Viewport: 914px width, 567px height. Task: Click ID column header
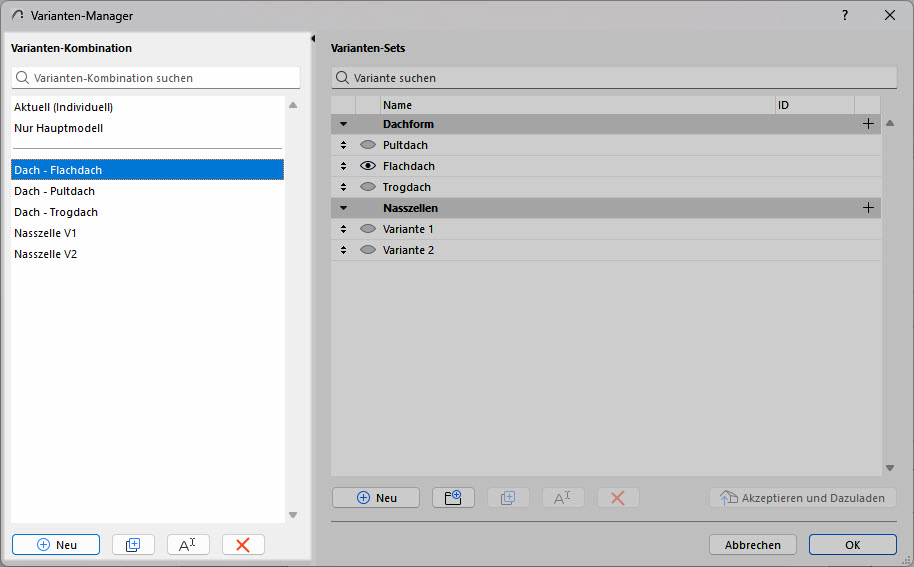[815, 105]
